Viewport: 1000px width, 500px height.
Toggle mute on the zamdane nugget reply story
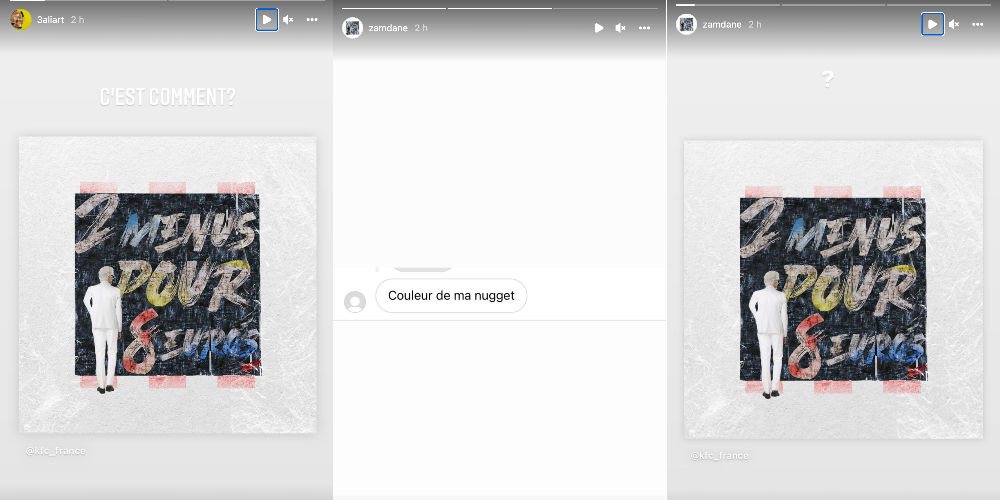621,28
